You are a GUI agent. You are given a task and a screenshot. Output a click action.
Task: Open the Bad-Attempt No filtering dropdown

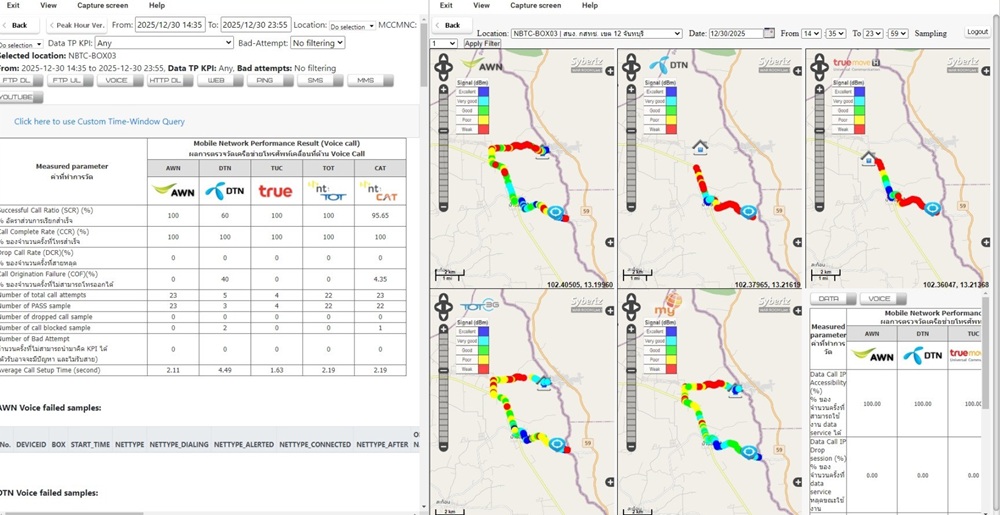[318, 43]
